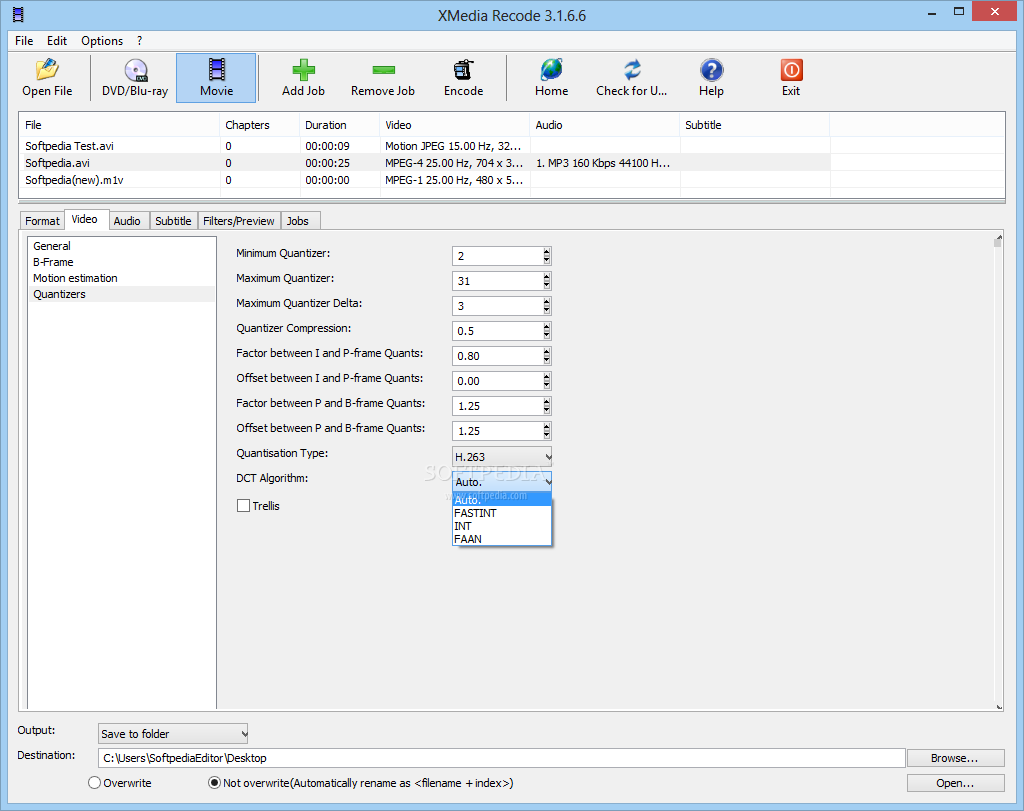Viewport: 1024px width, 811px height.
Task: Switch to the Filters/Preview tab
Action: [238, 221]
